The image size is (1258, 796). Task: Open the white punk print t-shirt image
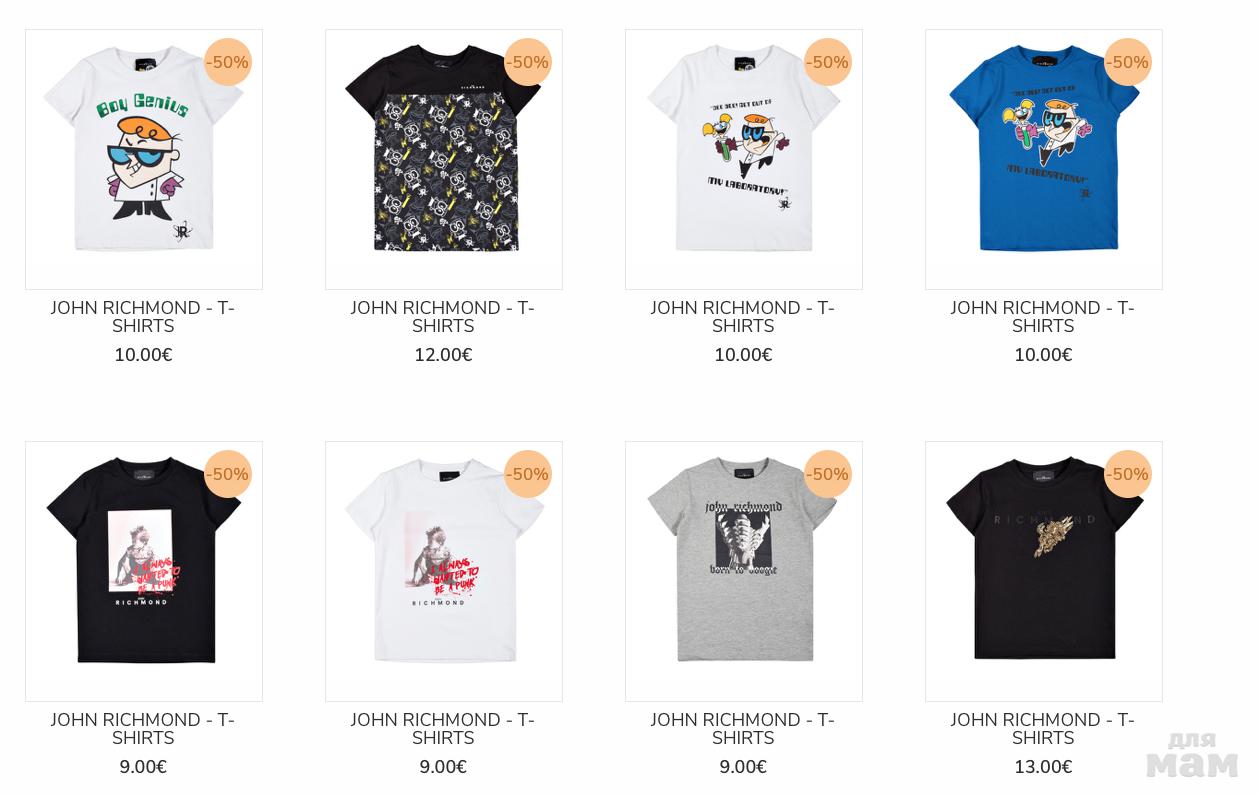[x=444, y=571]
